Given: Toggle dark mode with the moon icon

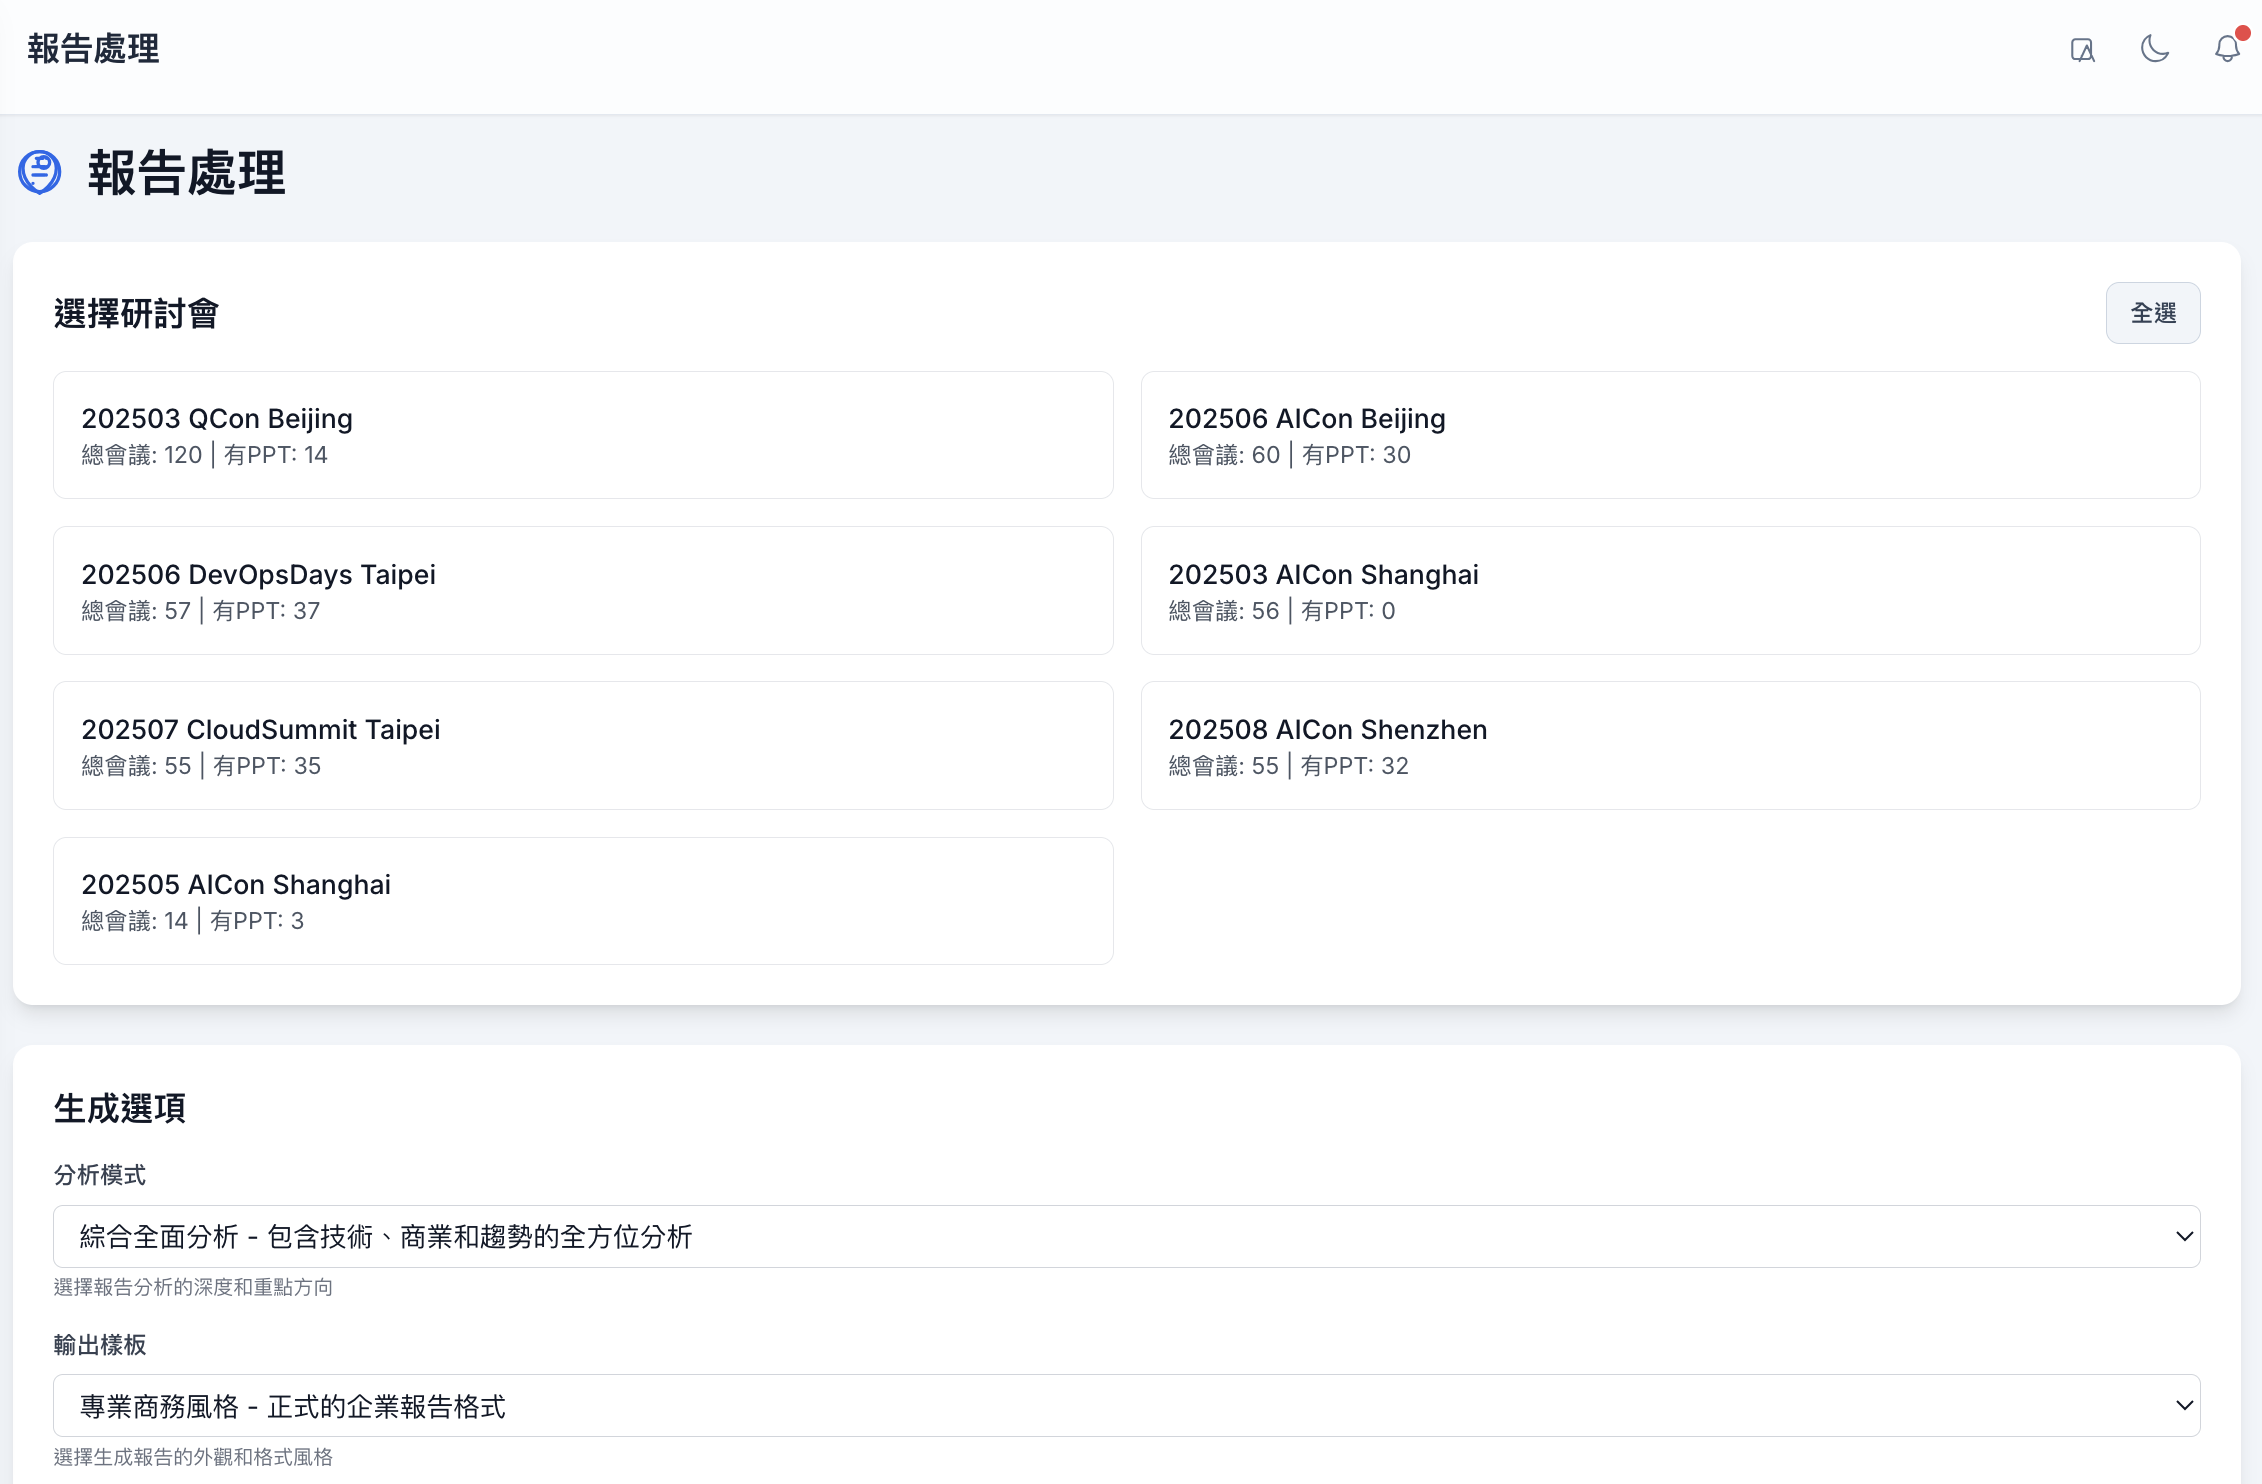Looking at the screenshot, I should (x=2154, y=49).
